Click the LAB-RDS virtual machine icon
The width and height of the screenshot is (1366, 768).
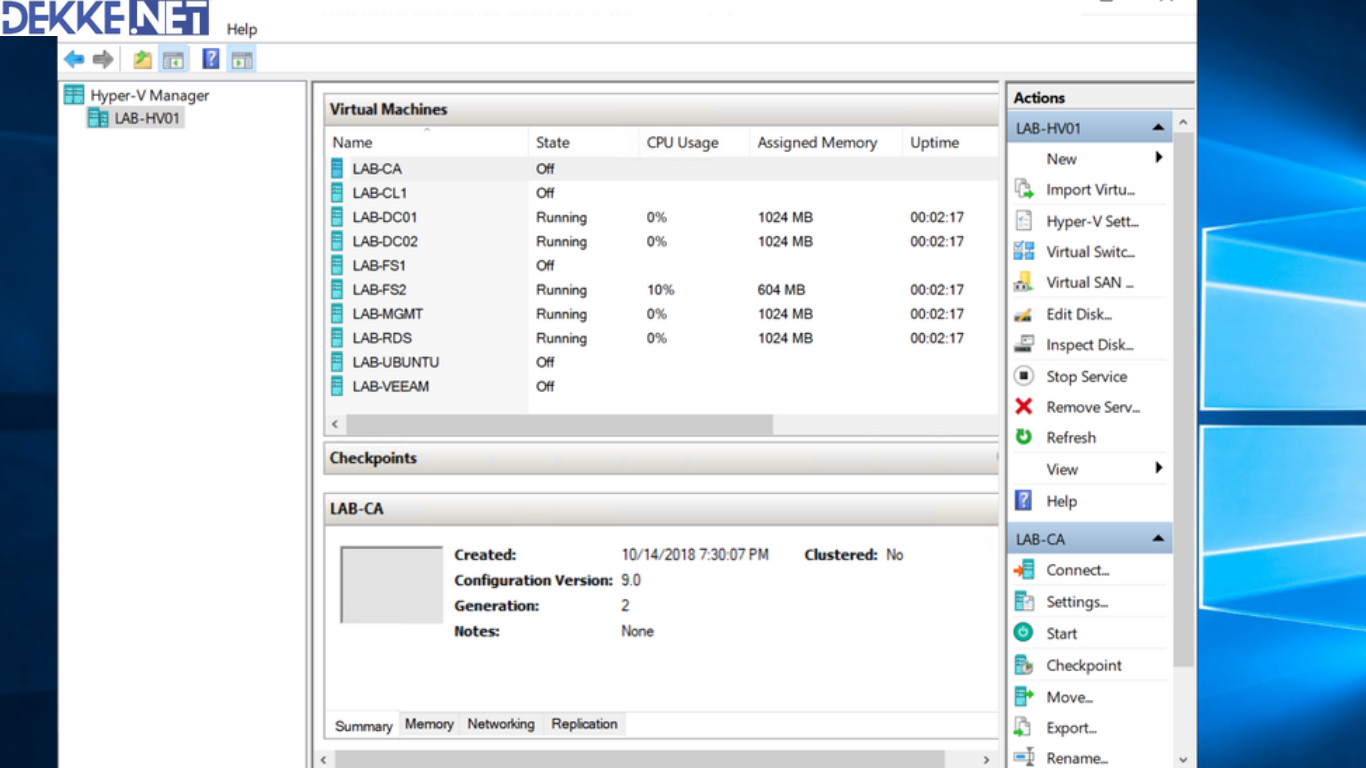click(x=337, y=338)
